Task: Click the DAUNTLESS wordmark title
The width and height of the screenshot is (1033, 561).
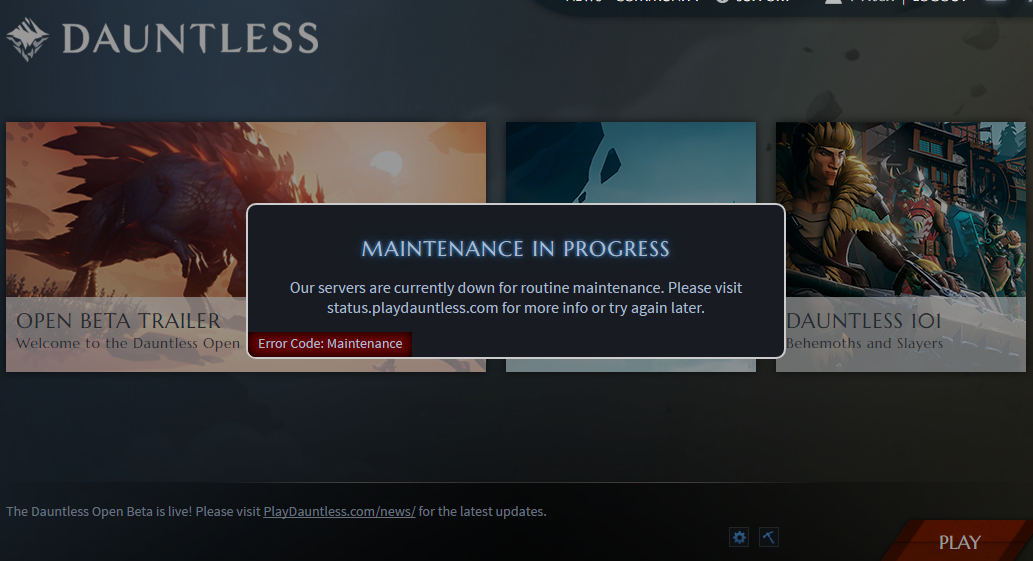Action: 190,38
